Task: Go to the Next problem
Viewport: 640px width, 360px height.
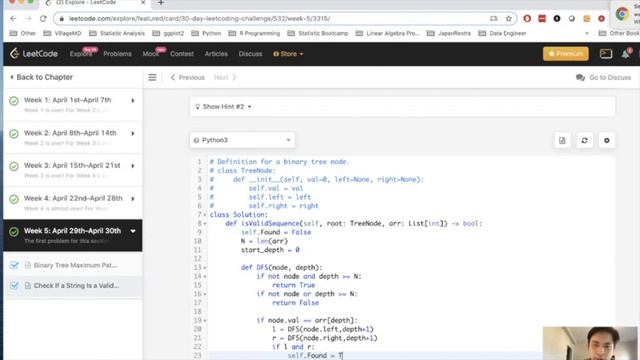Action: point(225,78)
